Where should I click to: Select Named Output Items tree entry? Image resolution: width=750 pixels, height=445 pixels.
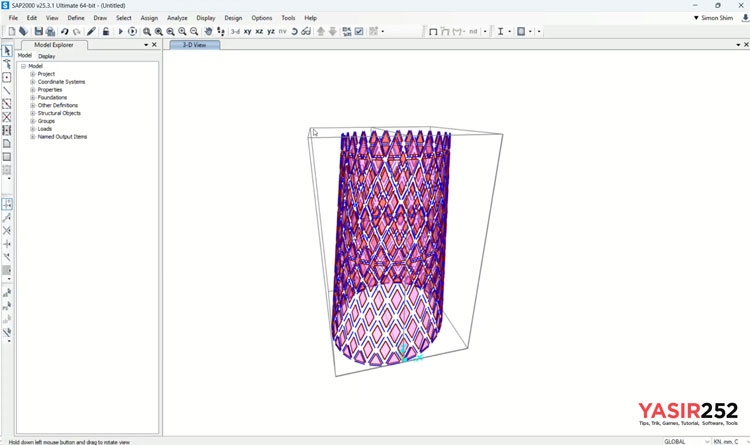pos(62,137)
